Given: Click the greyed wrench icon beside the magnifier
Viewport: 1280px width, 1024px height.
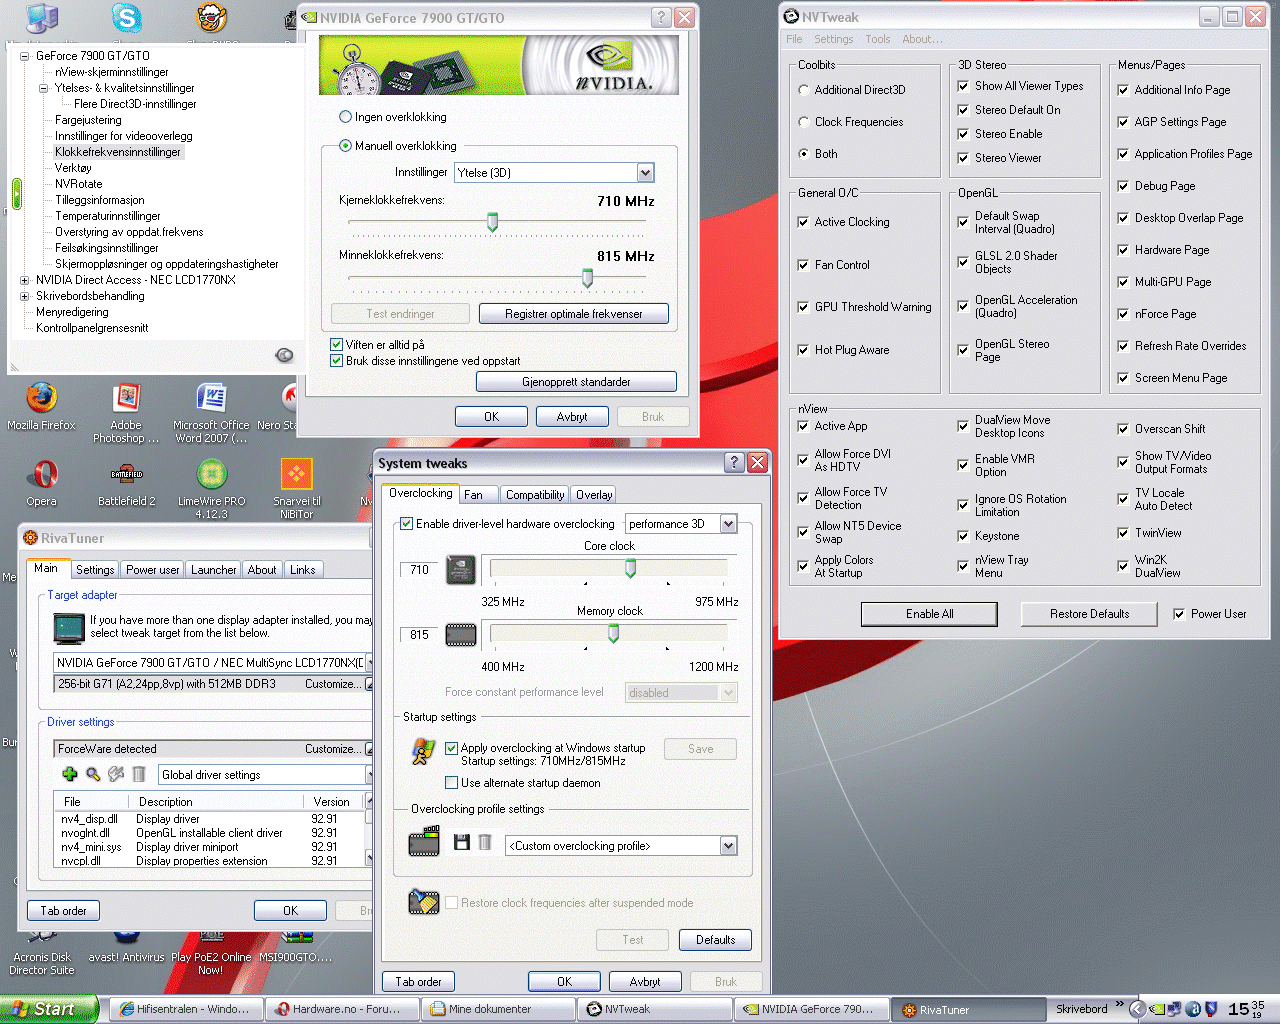Looking at the screenshot, I should (x=116, y=774).
